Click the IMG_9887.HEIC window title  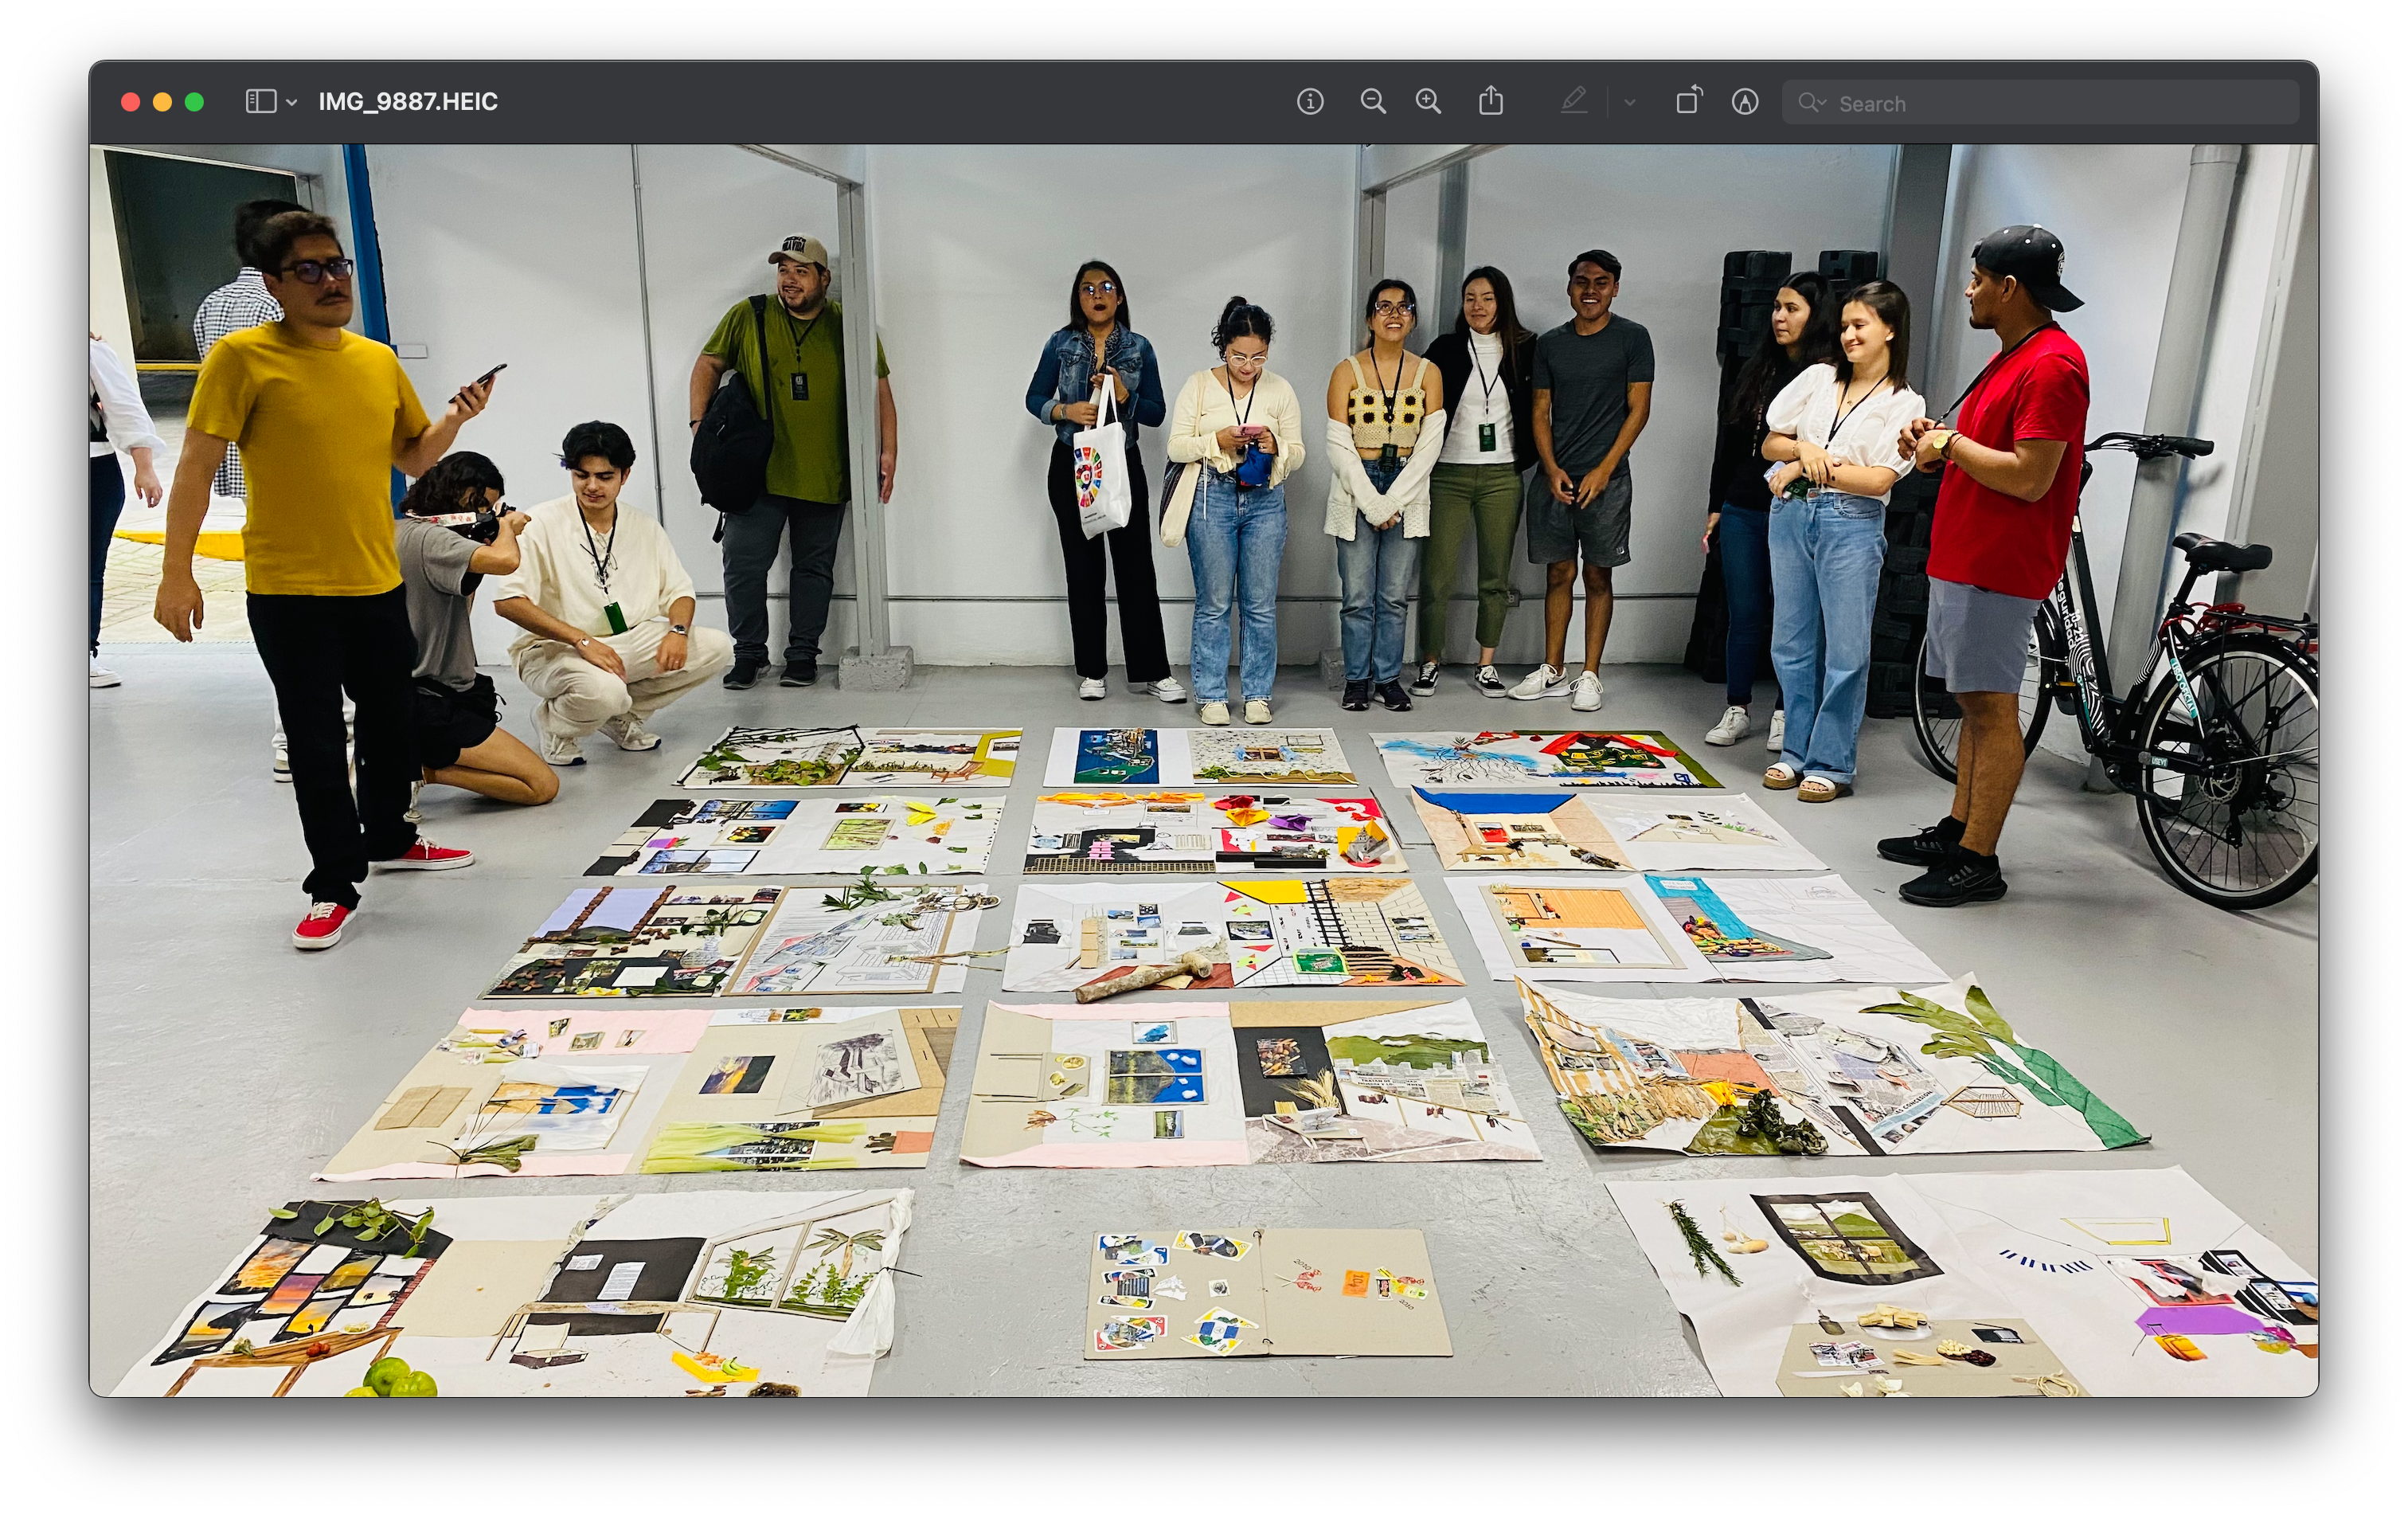click(408, 102)
